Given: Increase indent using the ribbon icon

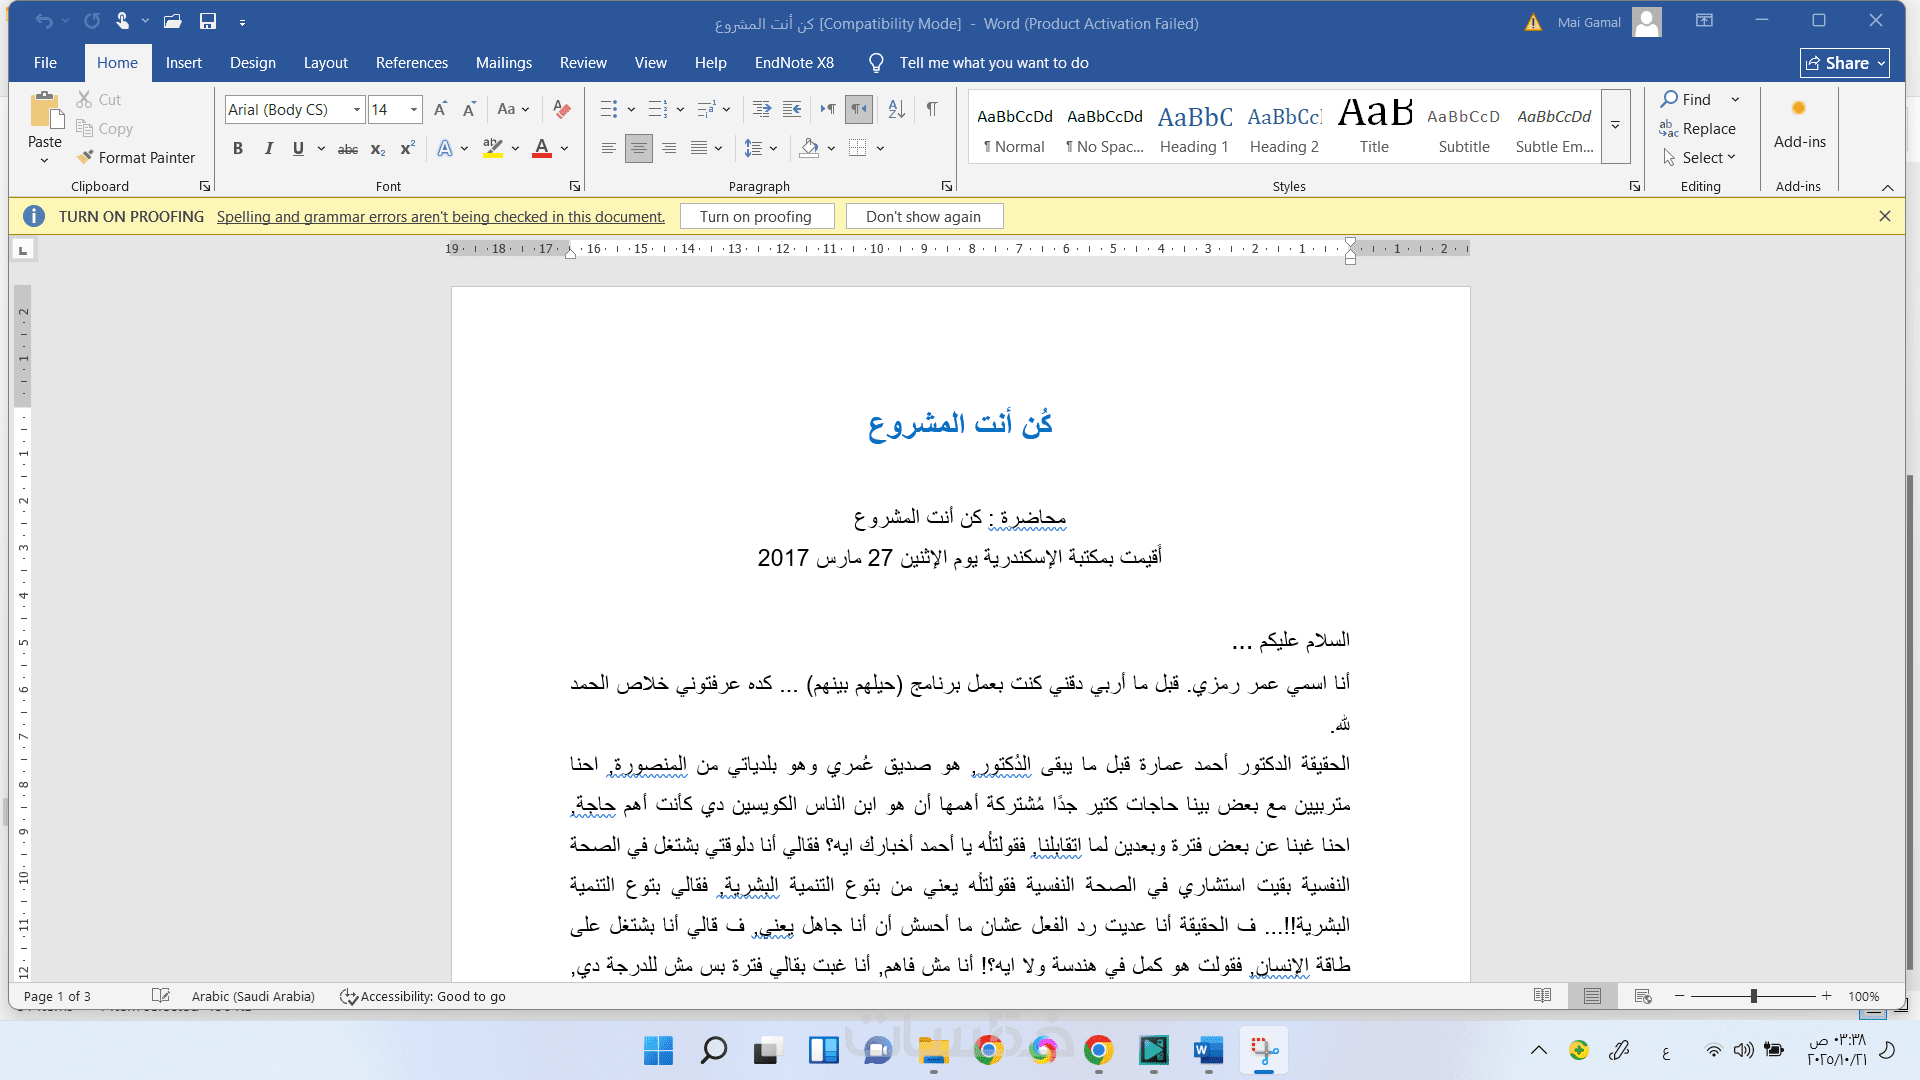Looking at the screenshot, I should pos(792,109).
